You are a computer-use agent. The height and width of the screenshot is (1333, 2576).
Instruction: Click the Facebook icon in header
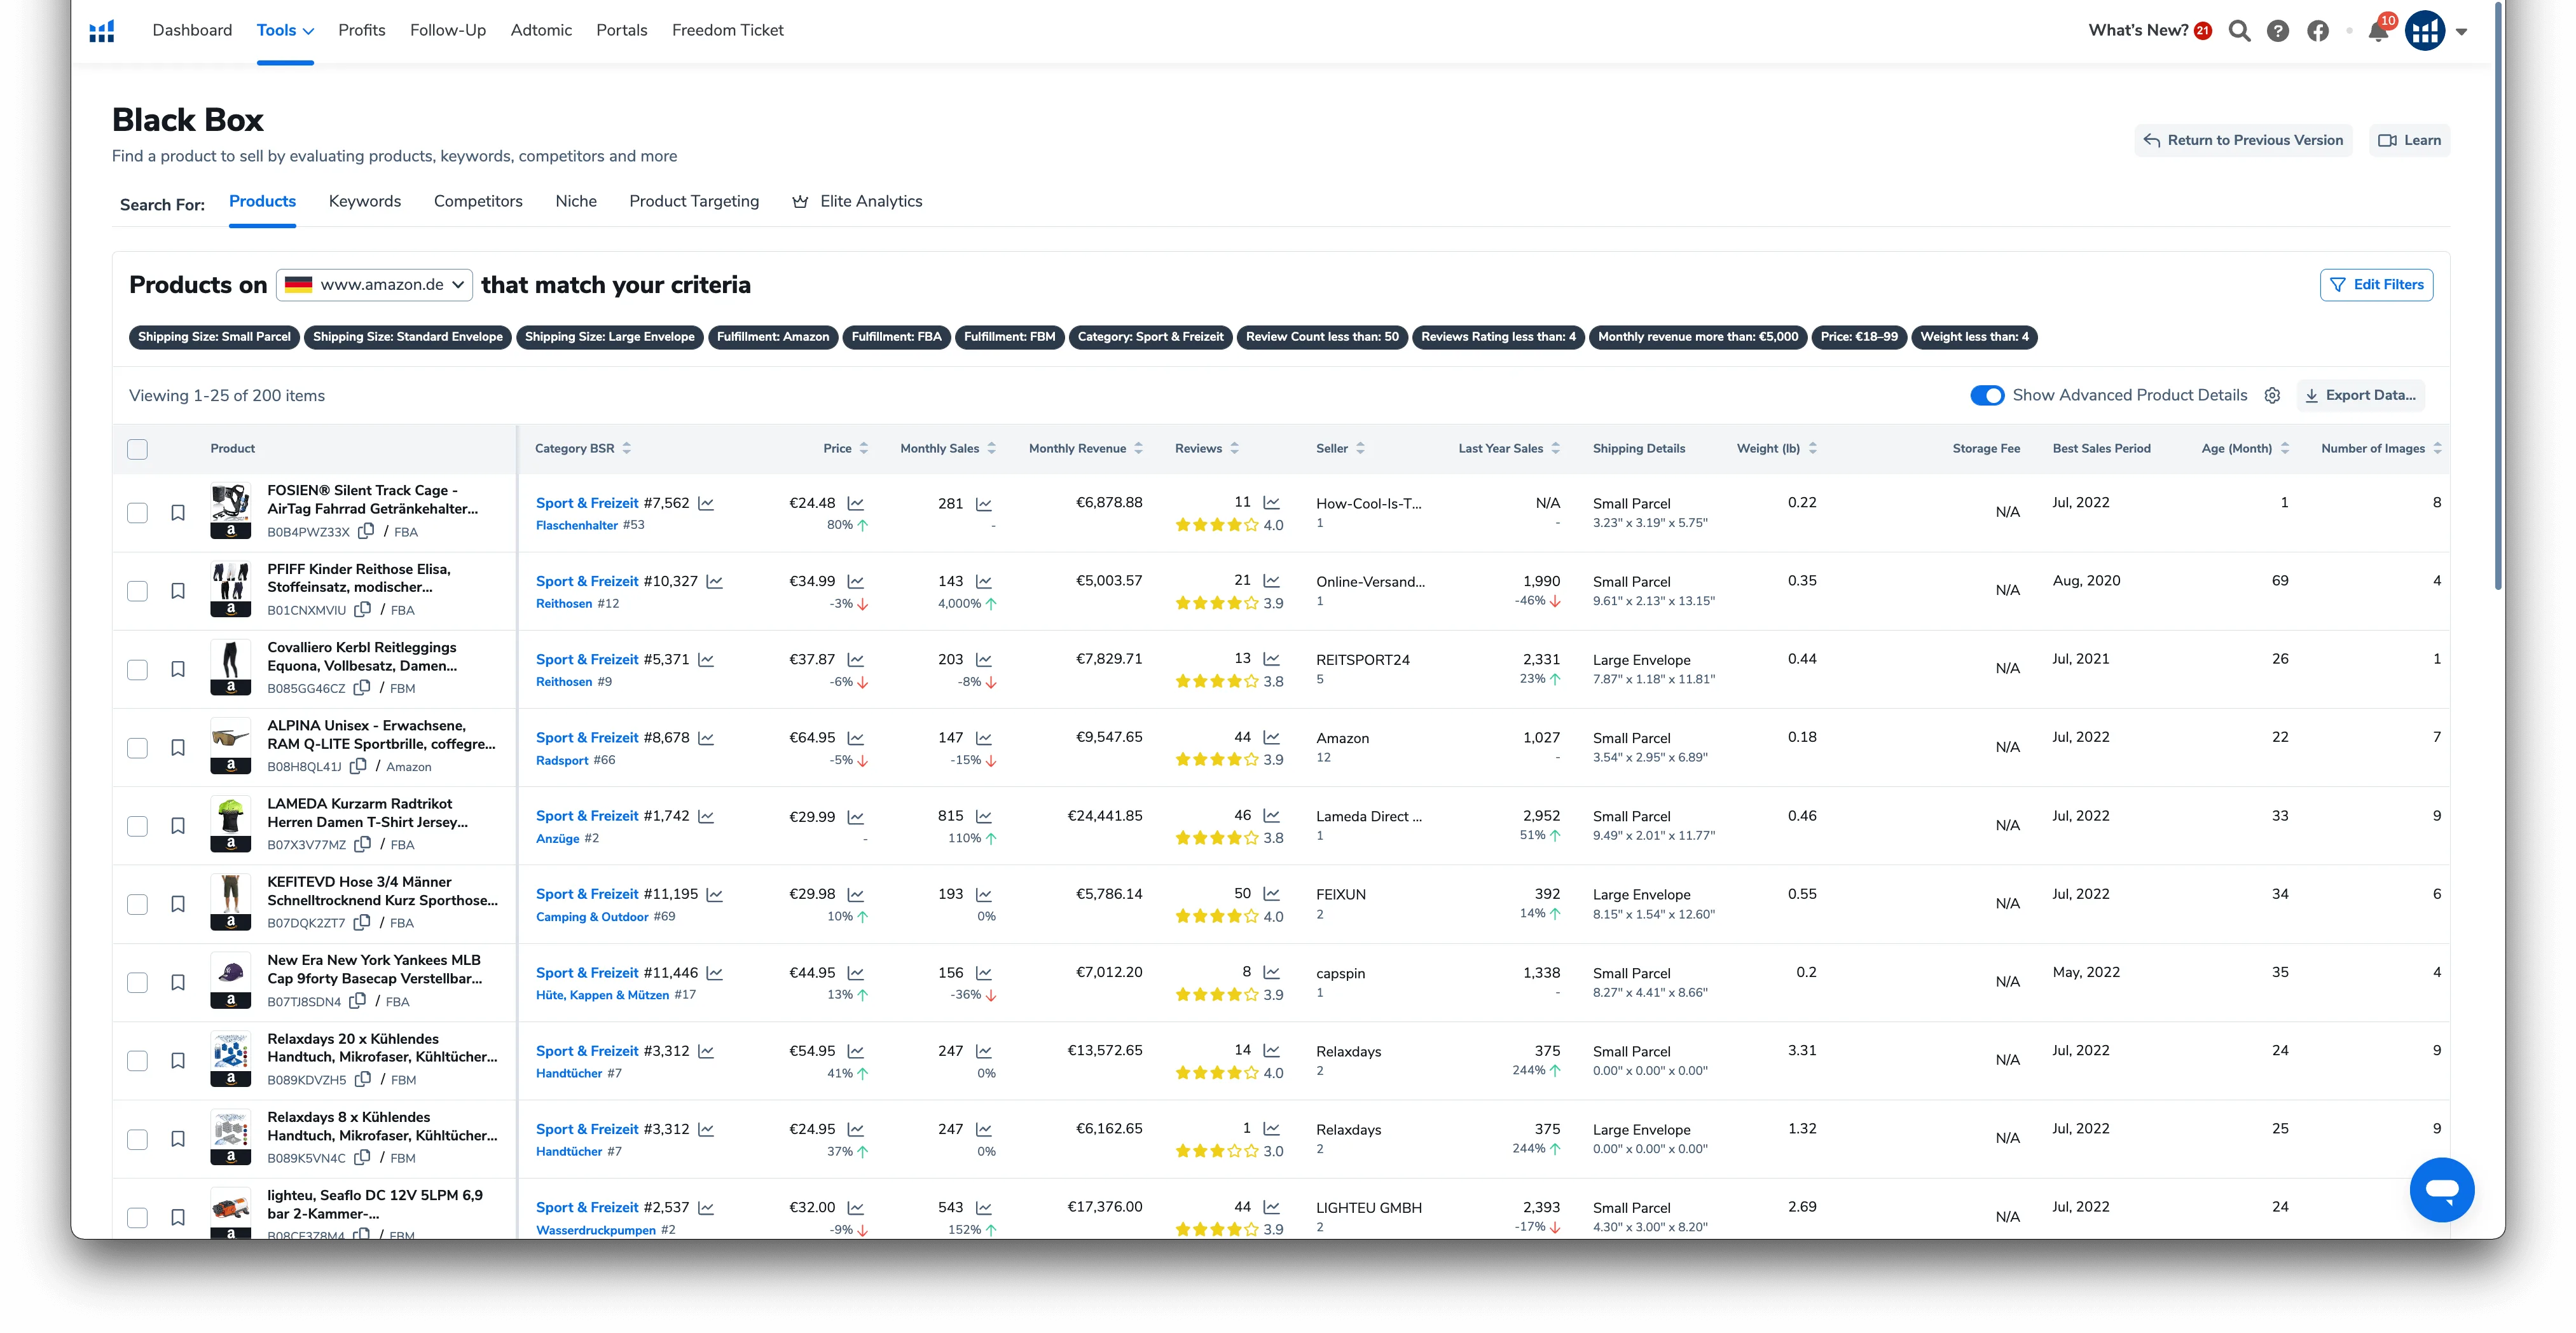pos(2318,31)
